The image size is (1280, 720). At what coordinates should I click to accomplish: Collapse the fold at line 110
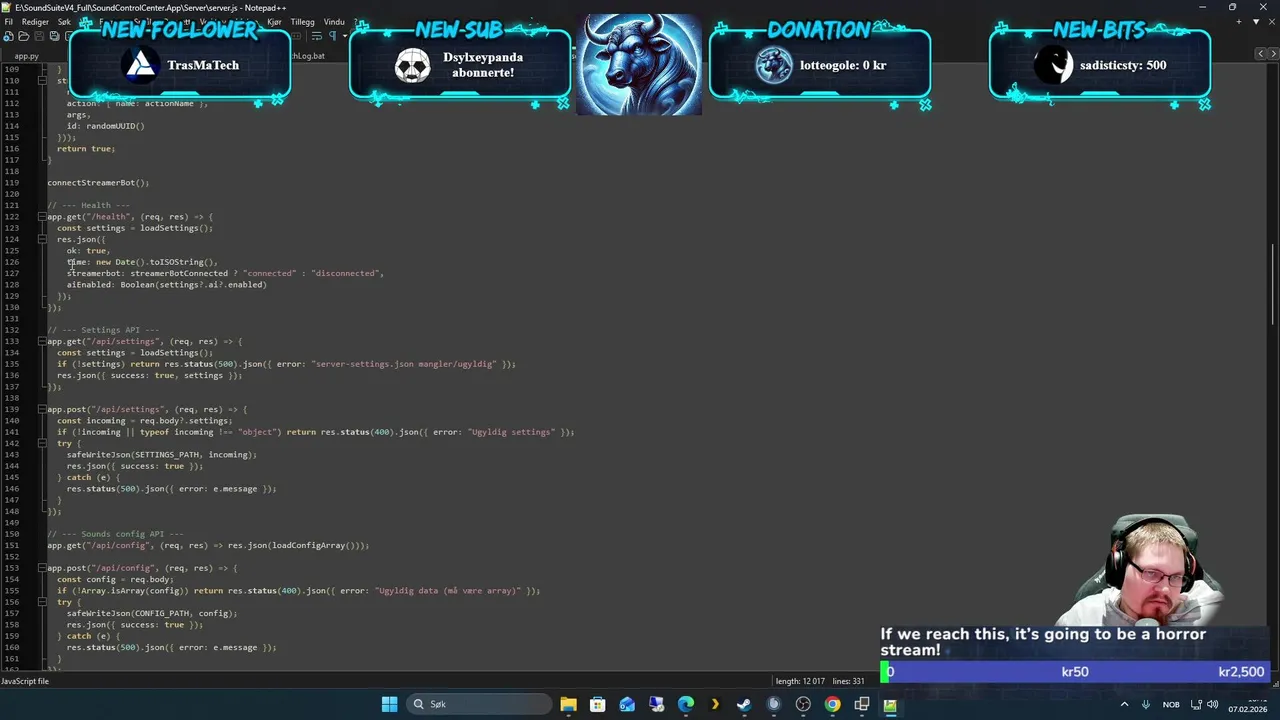point(42,80)
